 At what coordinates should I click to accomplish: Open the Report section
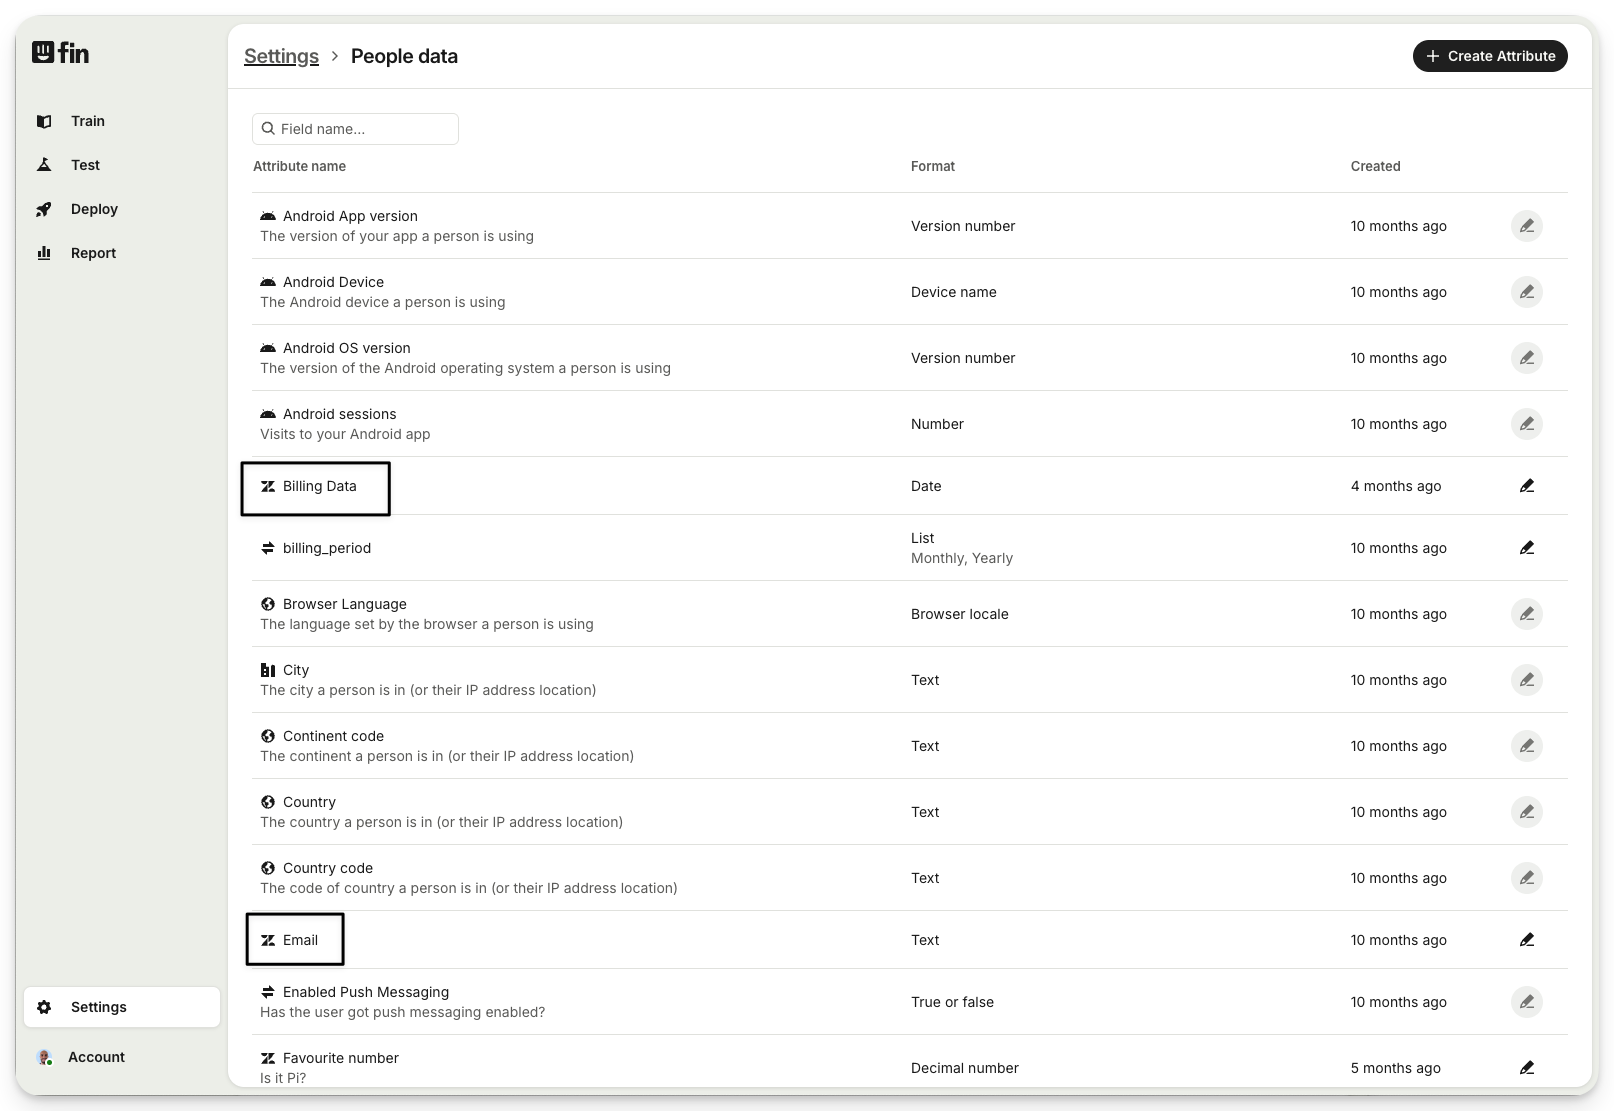93,253
